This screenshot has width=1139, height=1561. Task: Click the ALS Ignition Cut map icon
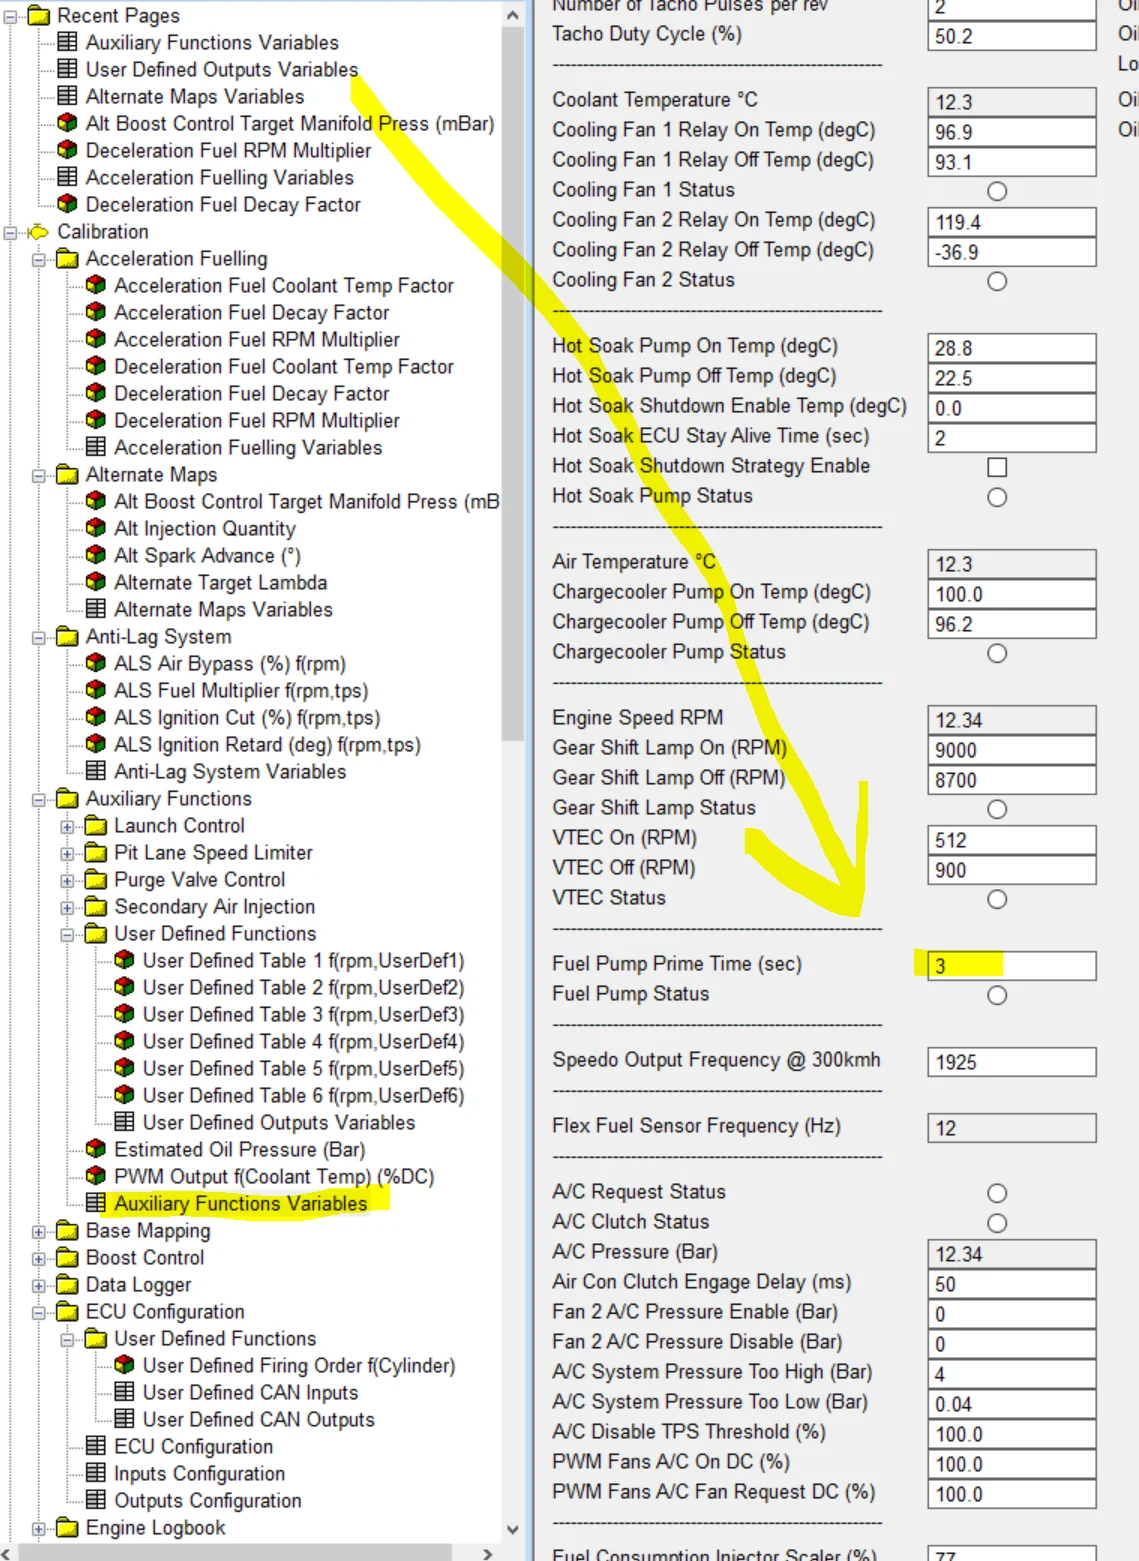click(96, 717)
